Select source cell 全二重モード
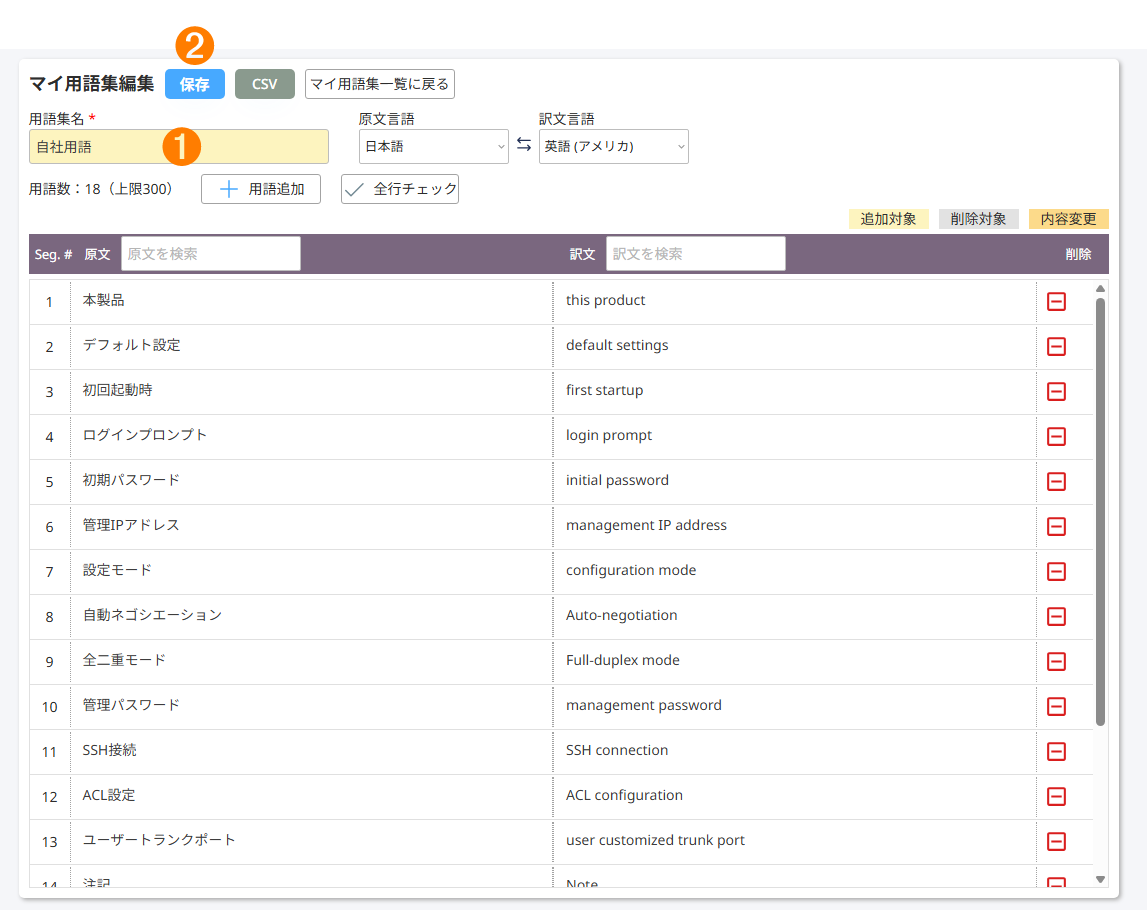1147x911 pixels. pos(312,661)
